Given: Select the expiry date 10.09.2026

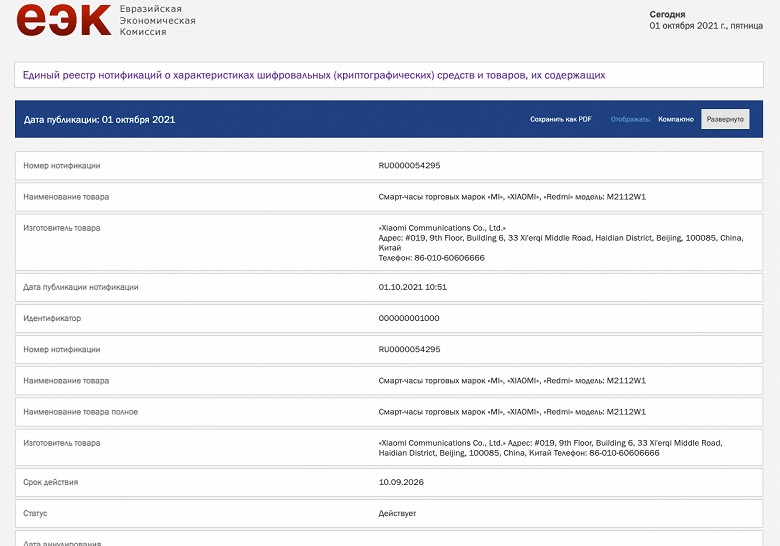Looking at the screenshot, I should tap(401, 482).
